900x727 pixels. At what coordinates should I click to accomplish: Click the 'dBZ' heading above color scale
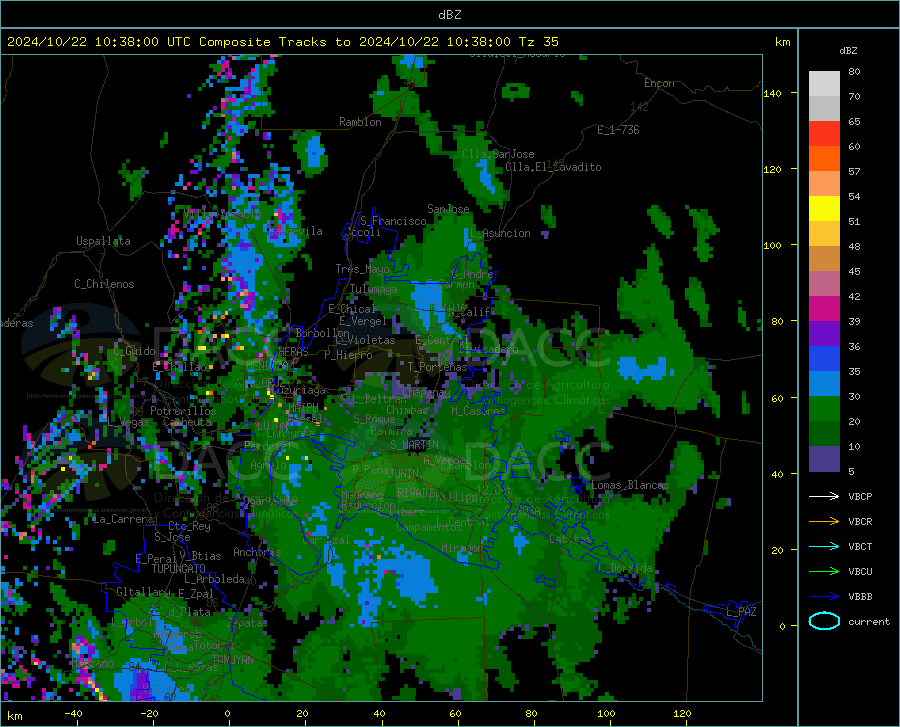coord(848,50)
